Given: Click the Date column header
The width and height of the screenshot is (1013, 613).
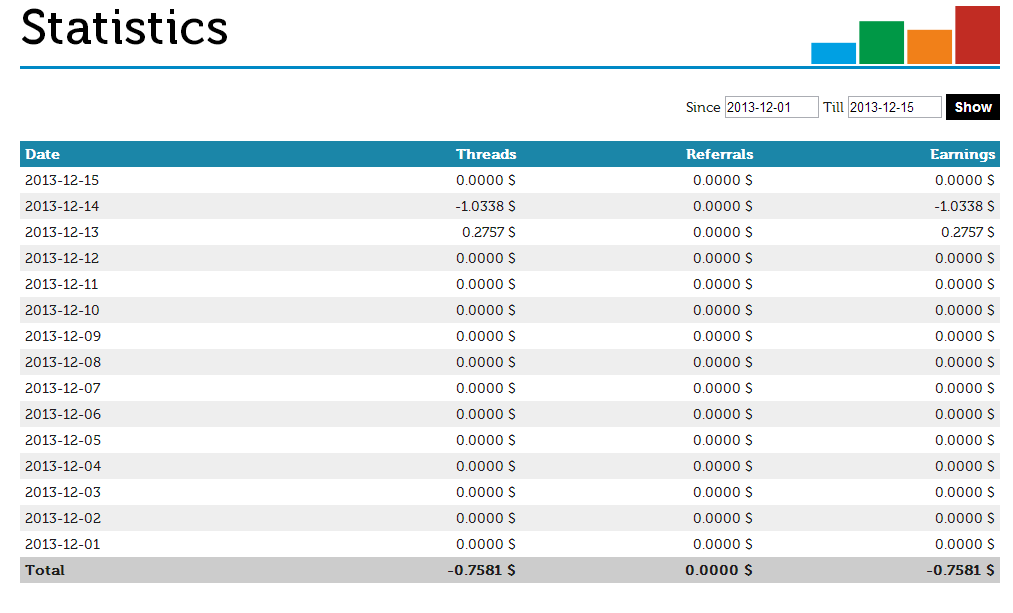Looking at the screenshot, I should pyautogui.click(x=43, y=154).
